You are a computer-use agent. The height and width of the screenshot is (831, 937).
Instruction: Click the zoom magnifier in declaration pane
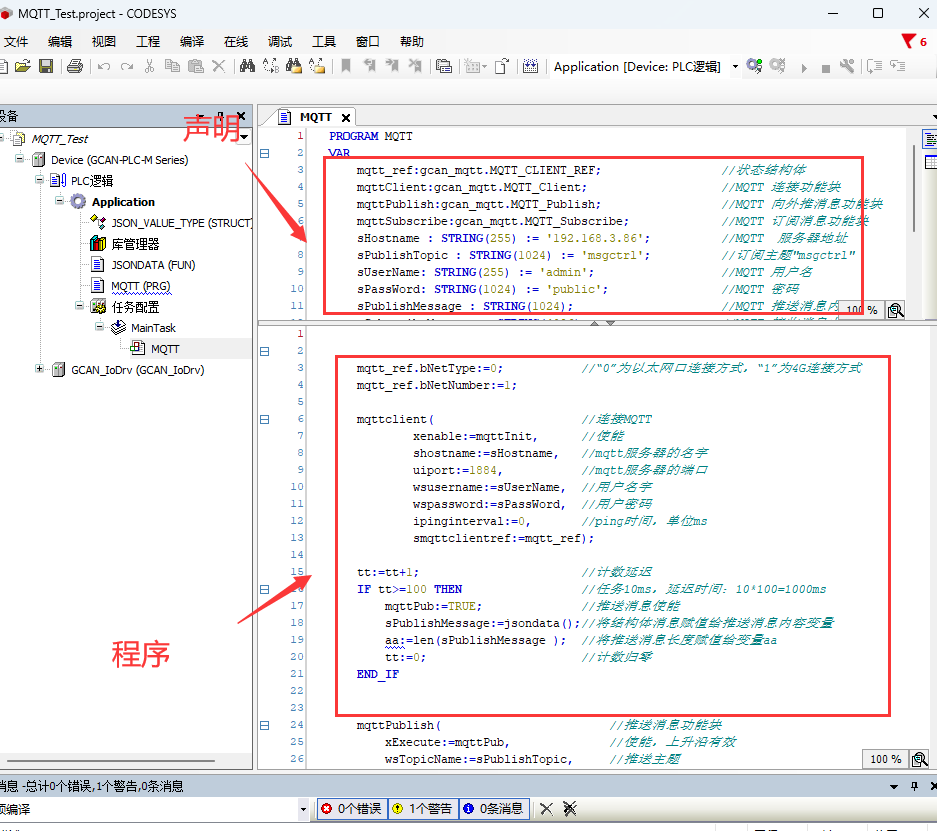(x=895, y=311)
